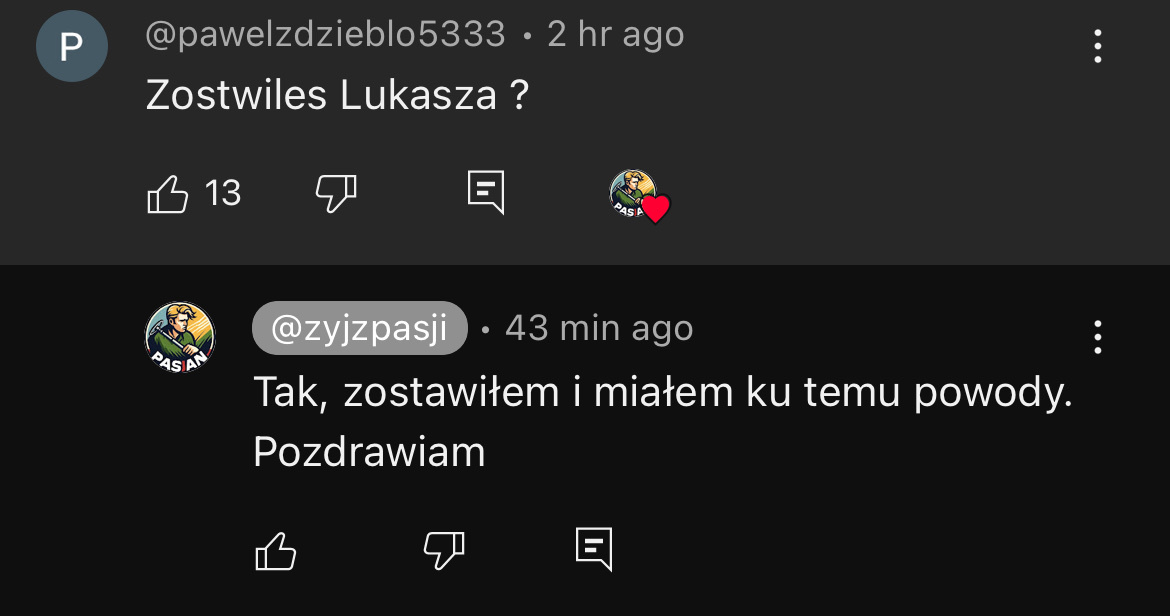The image size is (1170, 616).
Task: Click the like count '13'
Action: pos(223,193)
